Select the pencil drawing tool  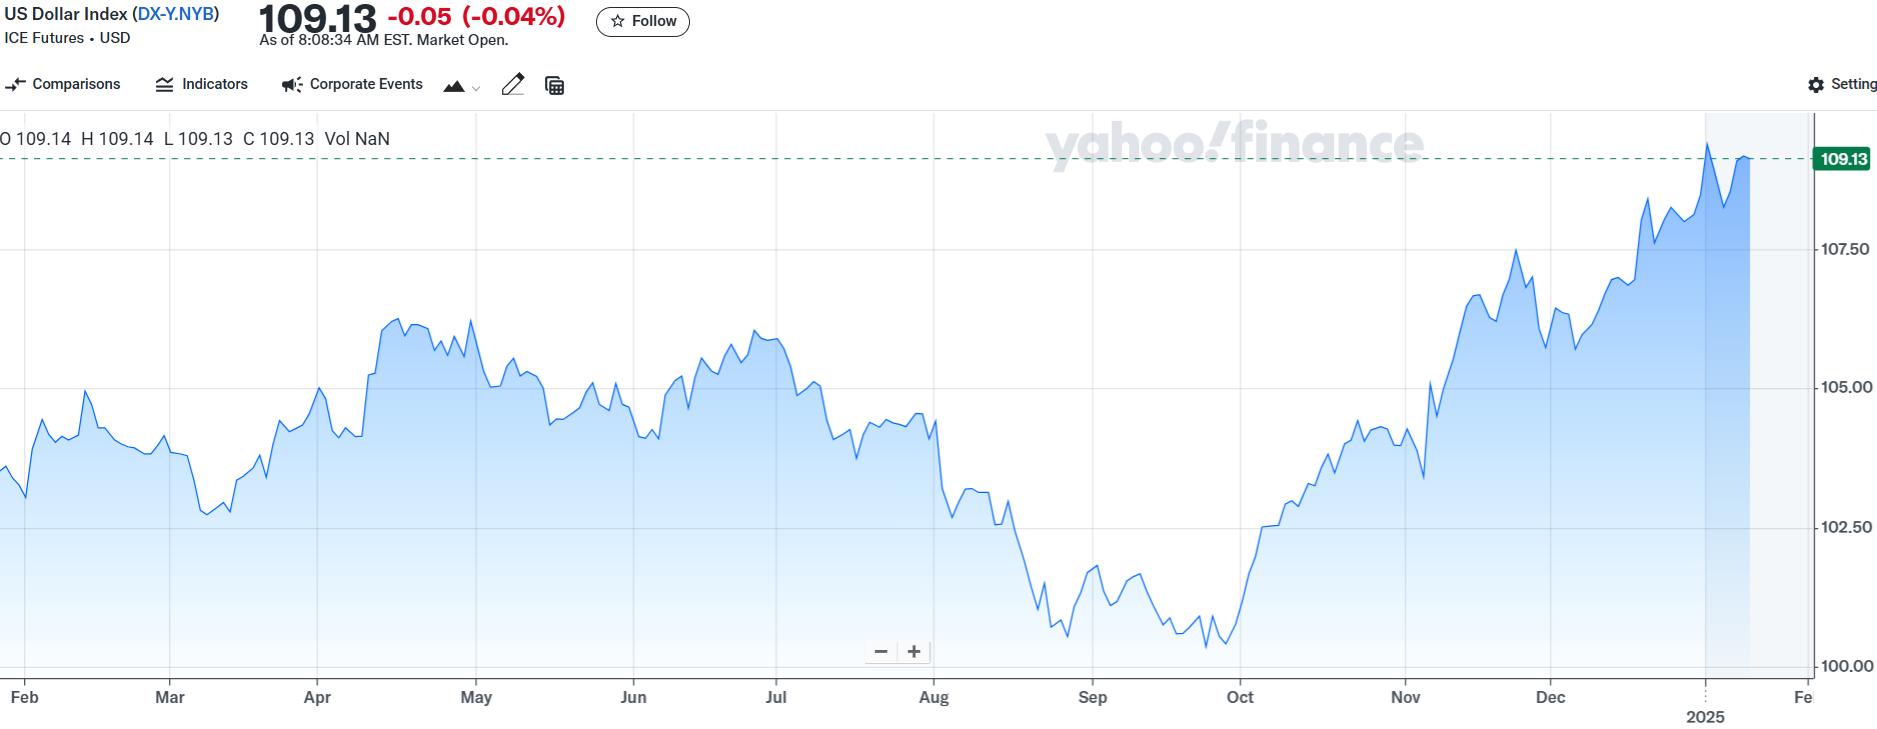pos(513,84)
